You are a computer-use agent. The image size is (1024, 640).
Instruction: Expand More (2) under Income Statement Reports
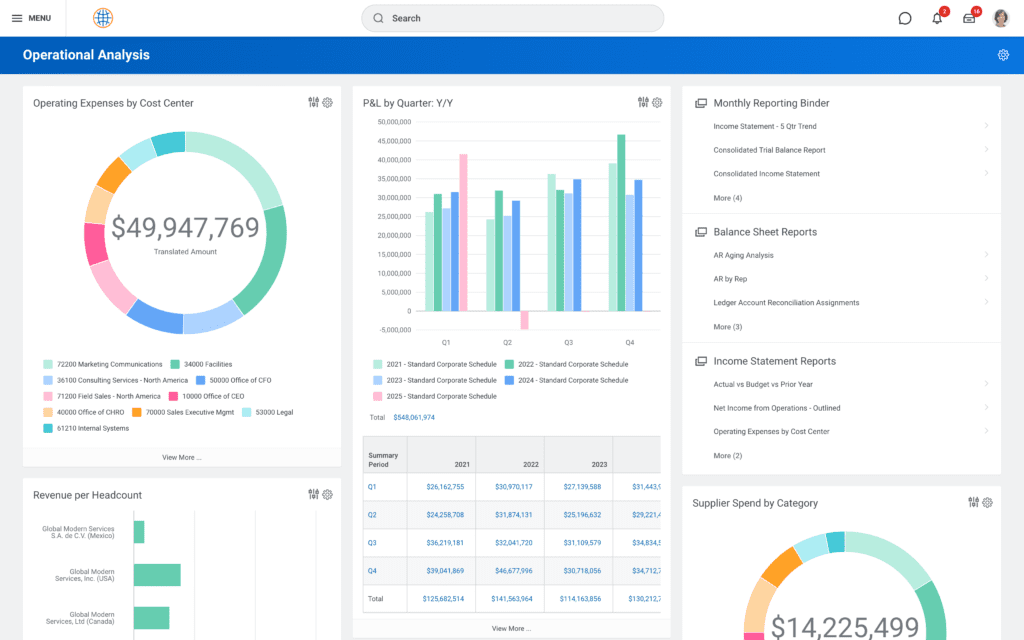tap(727, 455)
